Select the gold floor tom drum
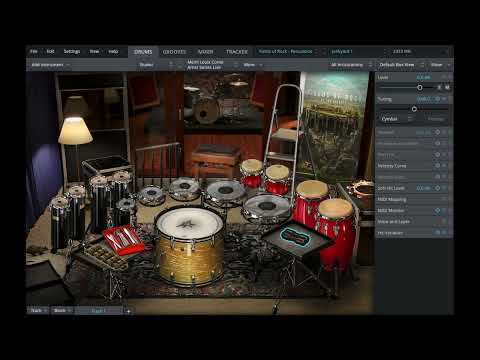Image resolution: width=480 pixels, height=360 pixels. (x=189, y=247)
